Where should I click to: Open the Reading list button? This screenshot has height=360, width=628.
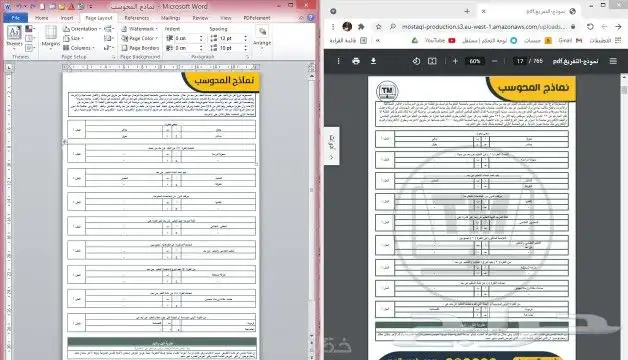348,40
